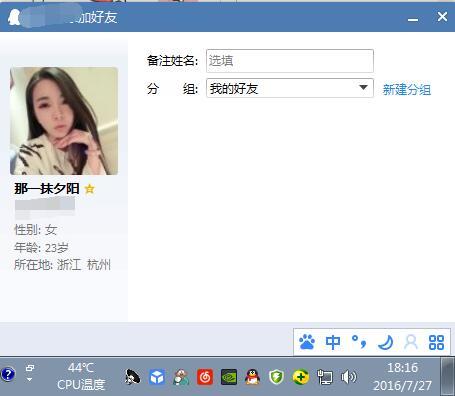The height and width of the screenshot is (396, 455).
Task: Open the NVIDIA tray icon
Action: (x=229, y=377)
